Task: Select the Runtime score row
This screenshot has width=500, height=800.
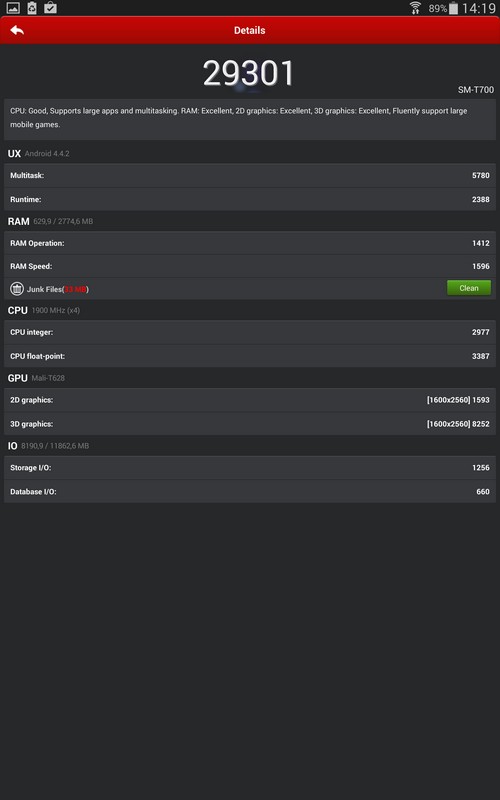Action: [250, 199]
